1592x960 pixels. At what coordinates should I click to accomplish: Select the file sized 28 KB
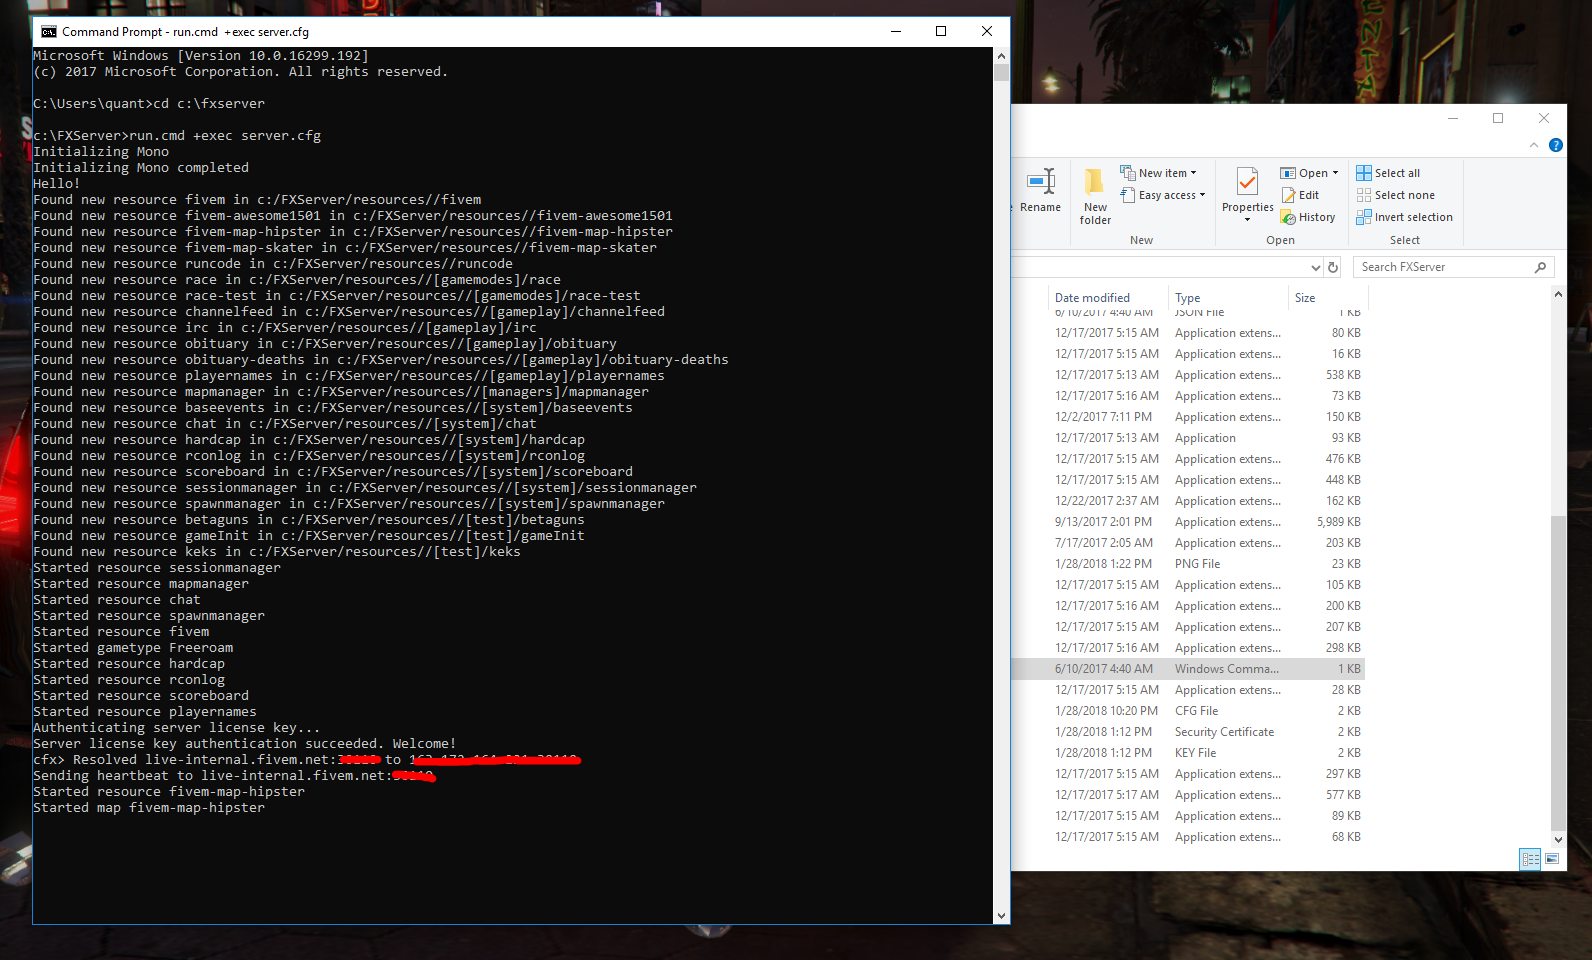[1189, 690]
